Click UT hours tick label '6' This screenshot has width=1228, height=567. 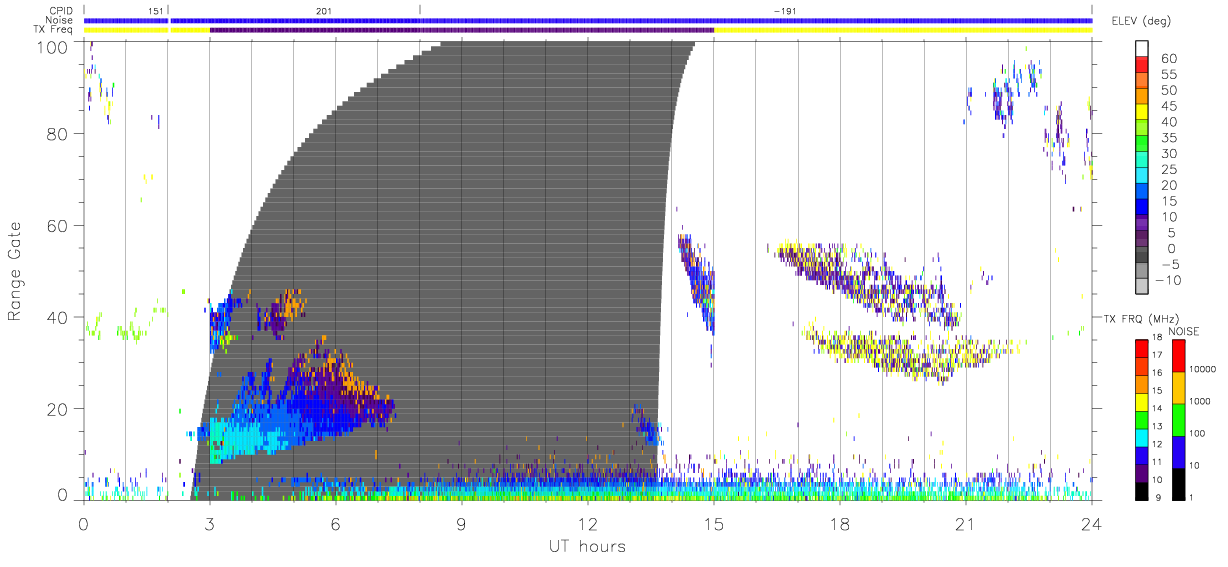pos(336,524)
